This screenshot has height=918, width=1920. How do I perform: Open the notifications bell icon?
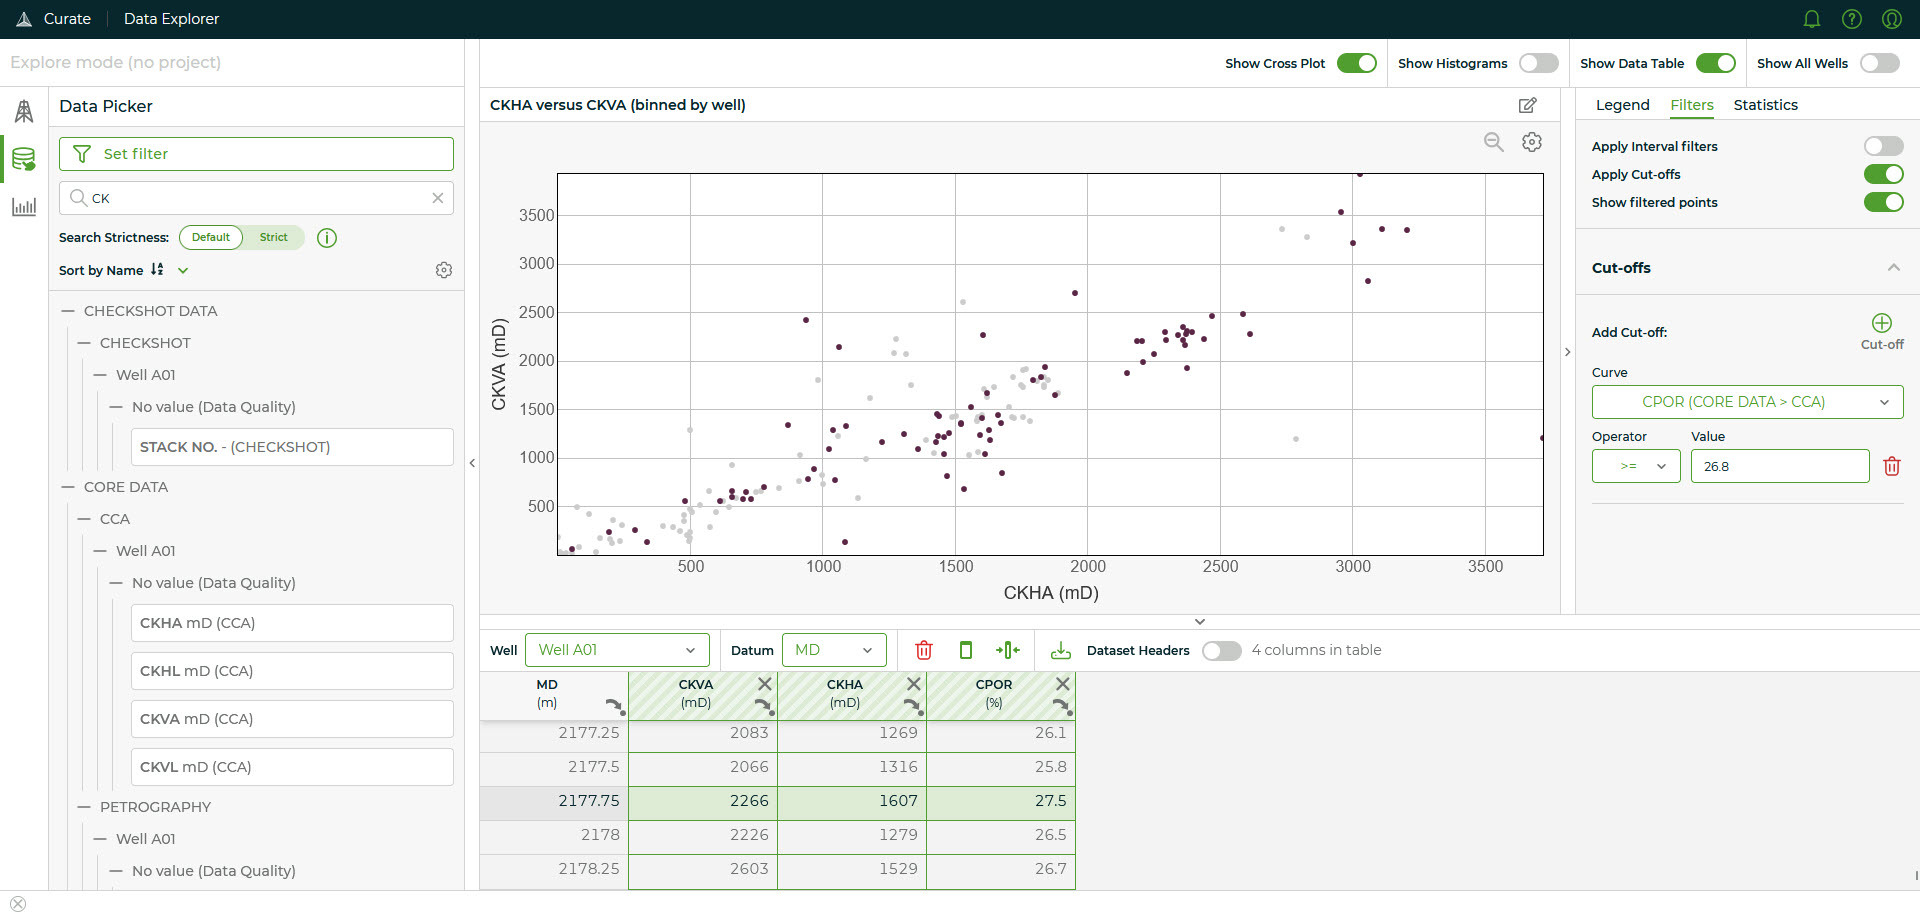pyautogui.click(x=1811, y=19)
